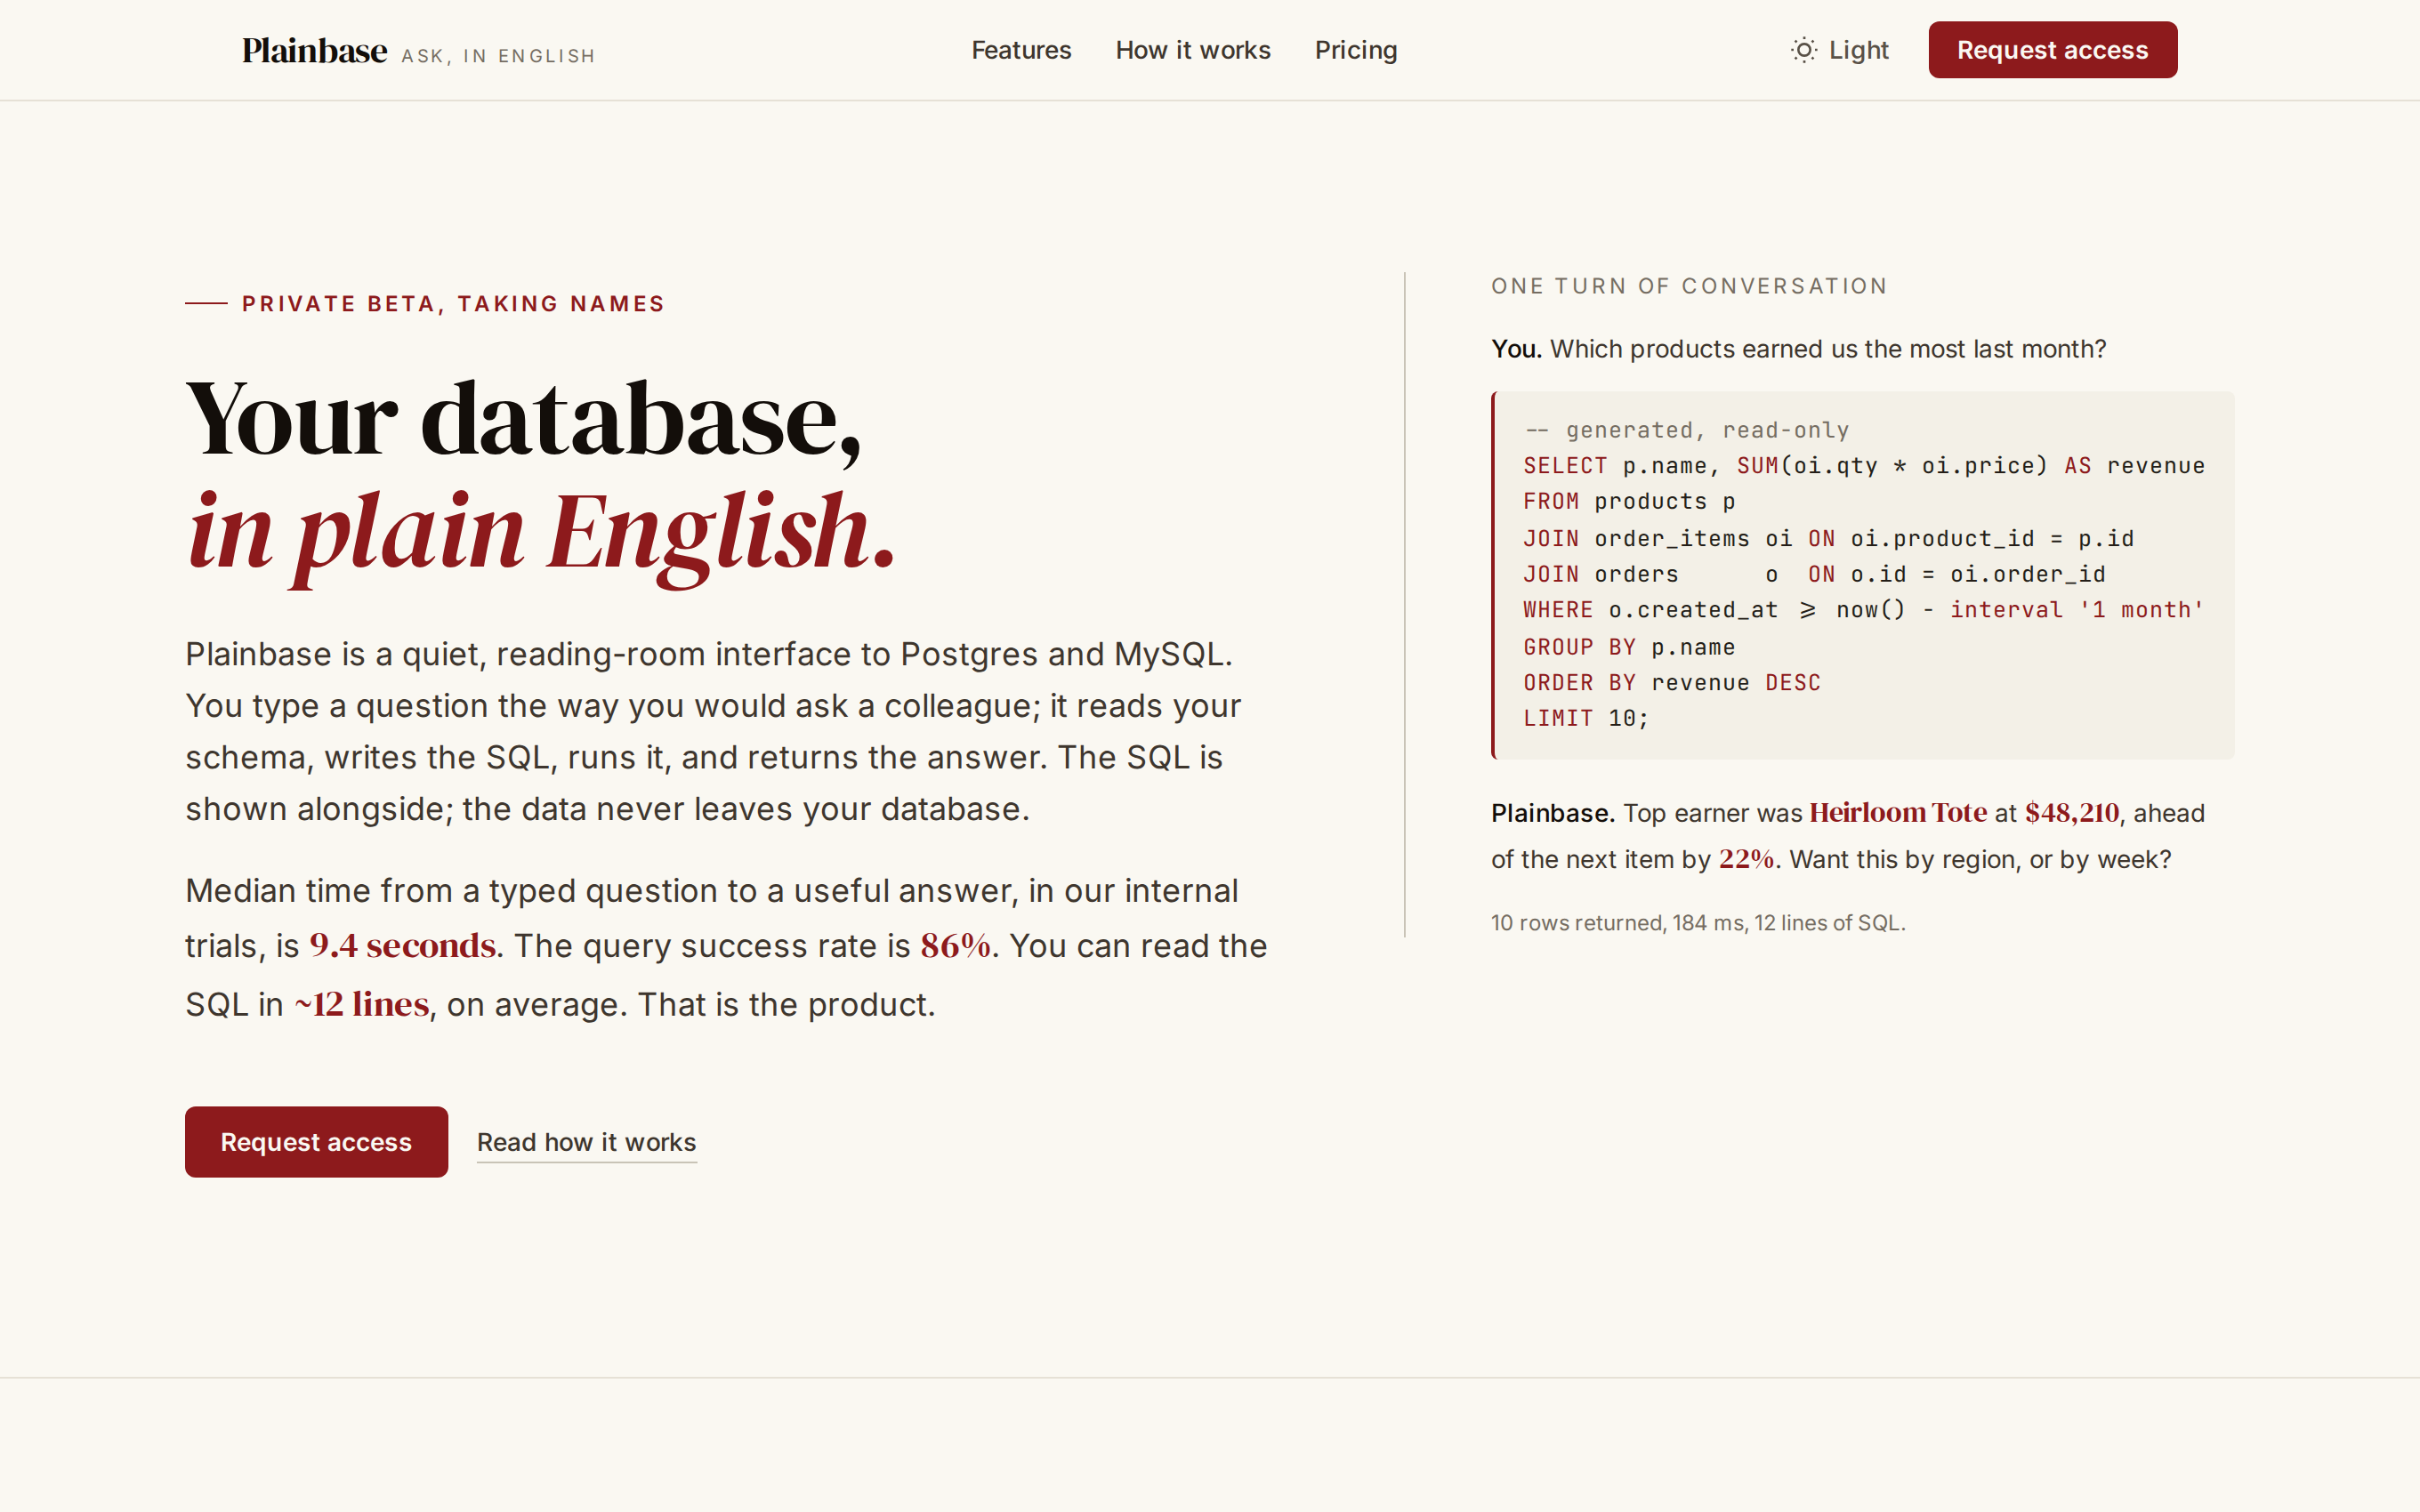Click the 'Plainbase is a quiet, reading-room' paragraph

(x=714, y=731)
